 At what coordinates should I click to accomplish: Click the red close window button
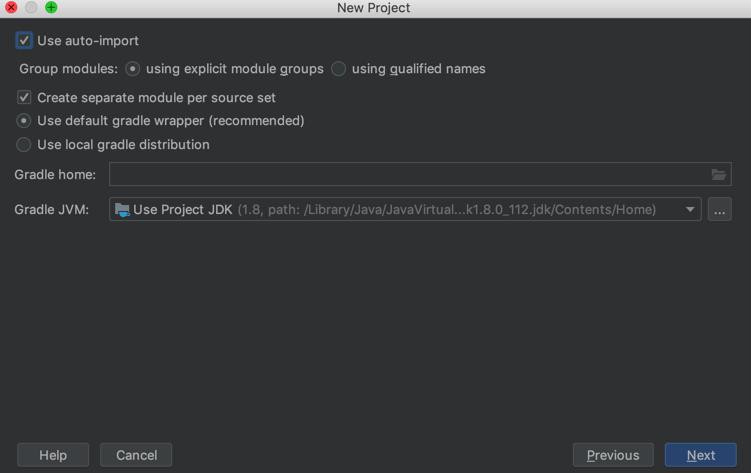[x=11, y=8]
